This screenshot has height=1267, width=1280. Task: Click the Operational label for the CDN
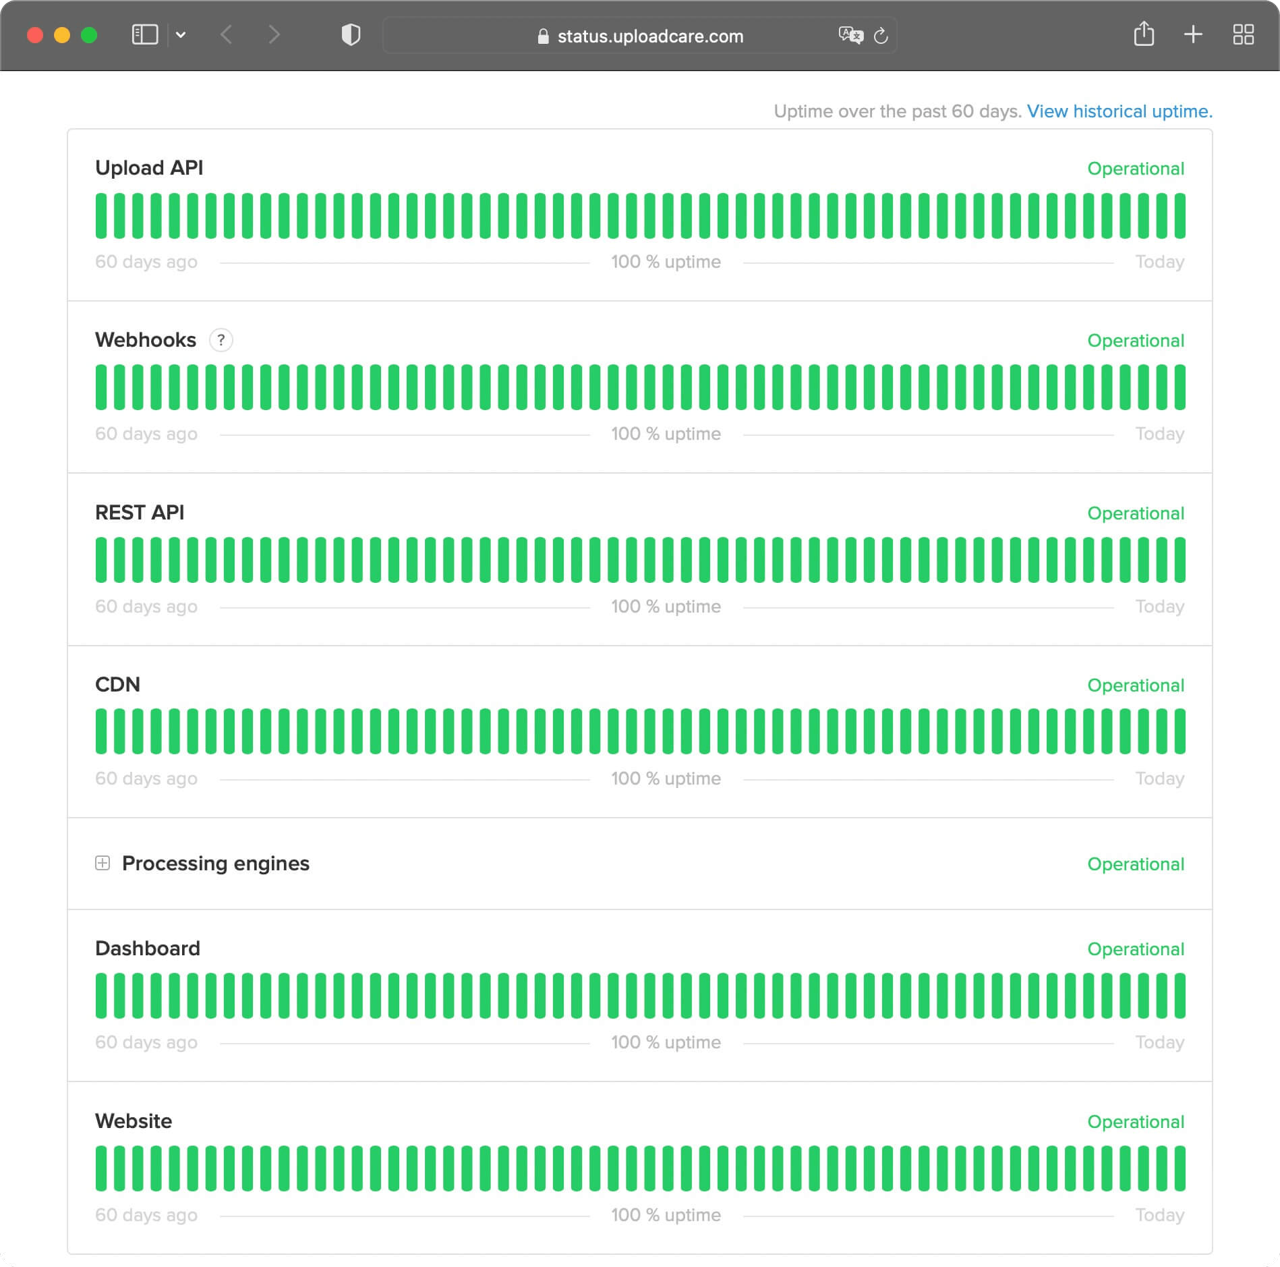click(1136, 685)
